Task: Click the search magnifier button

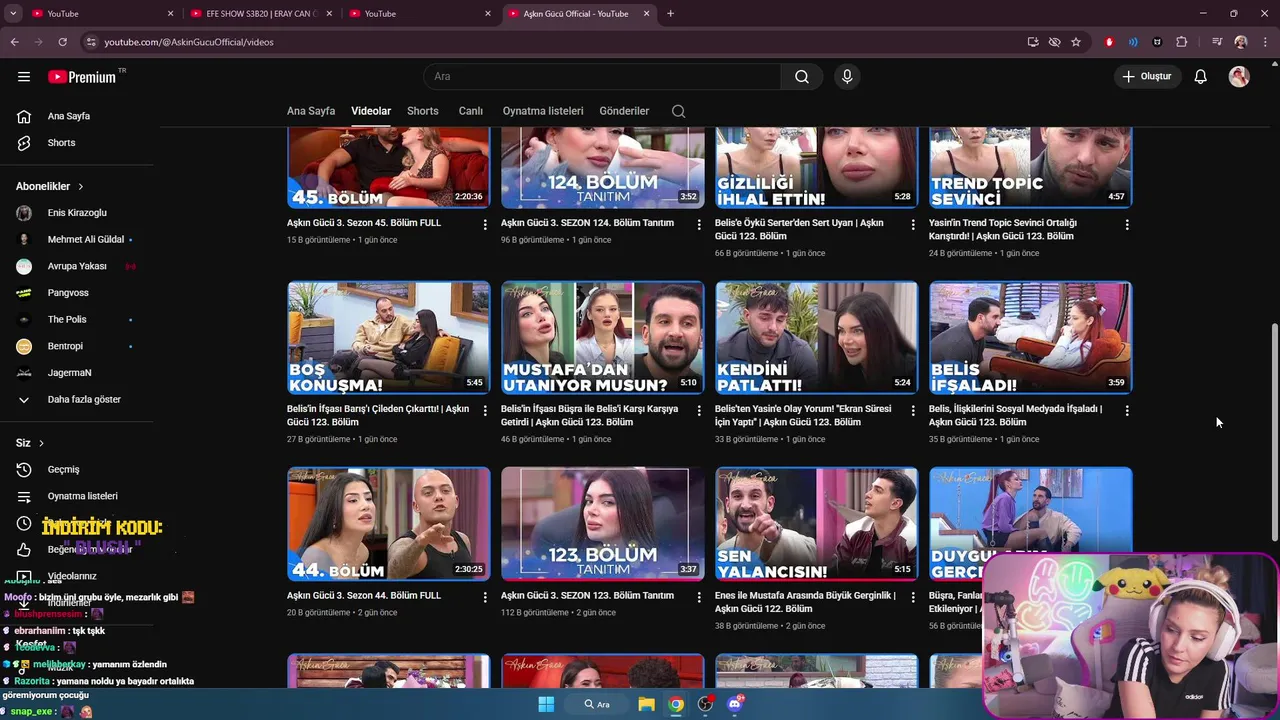Action: click(802, 77)
